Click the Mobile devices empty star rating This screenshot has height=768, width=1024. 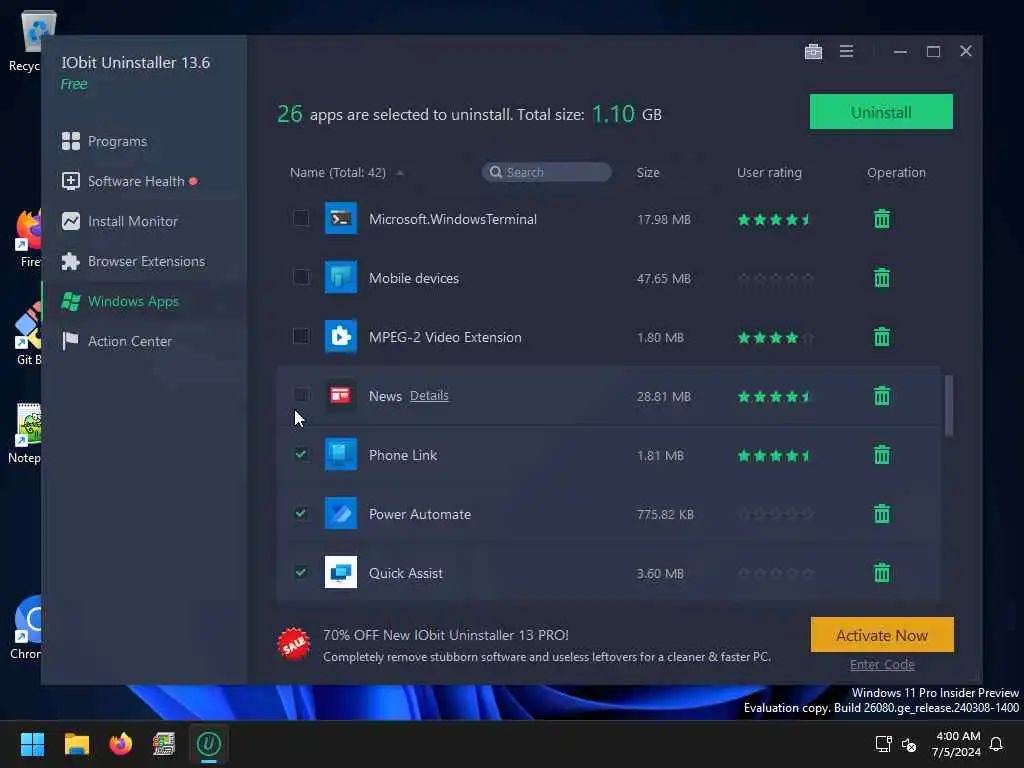tap(775, 278)
